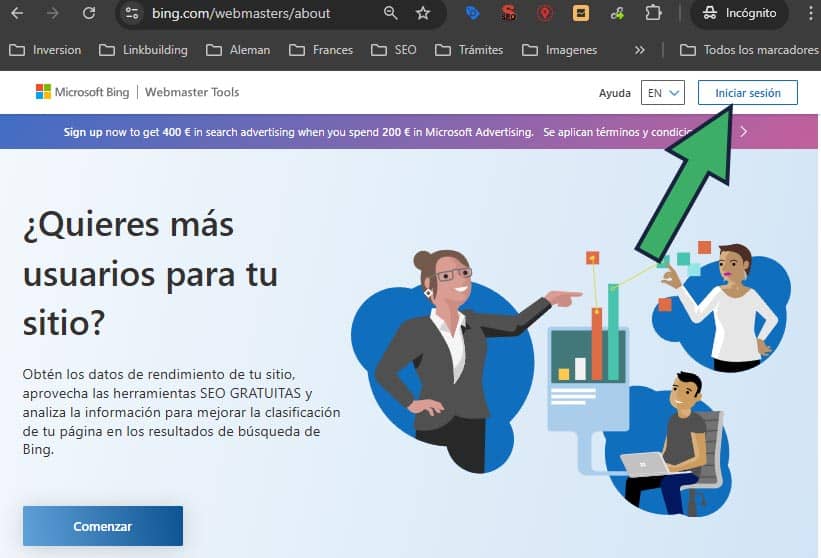Show more bookmarks with double chevron

[639, 50]
